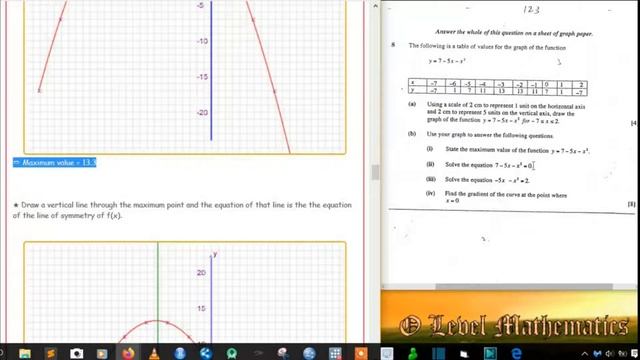Viewport: 640px width, 360px height.
Task: Open the volume speaker tray icon
Action: pyautogui.click(x=610, y=353)
